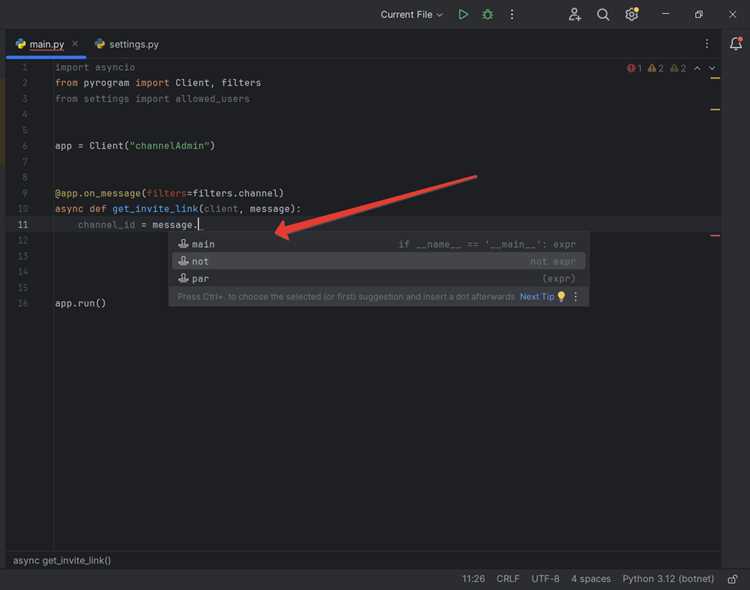Change the CRLF line separator

[507, 579]
